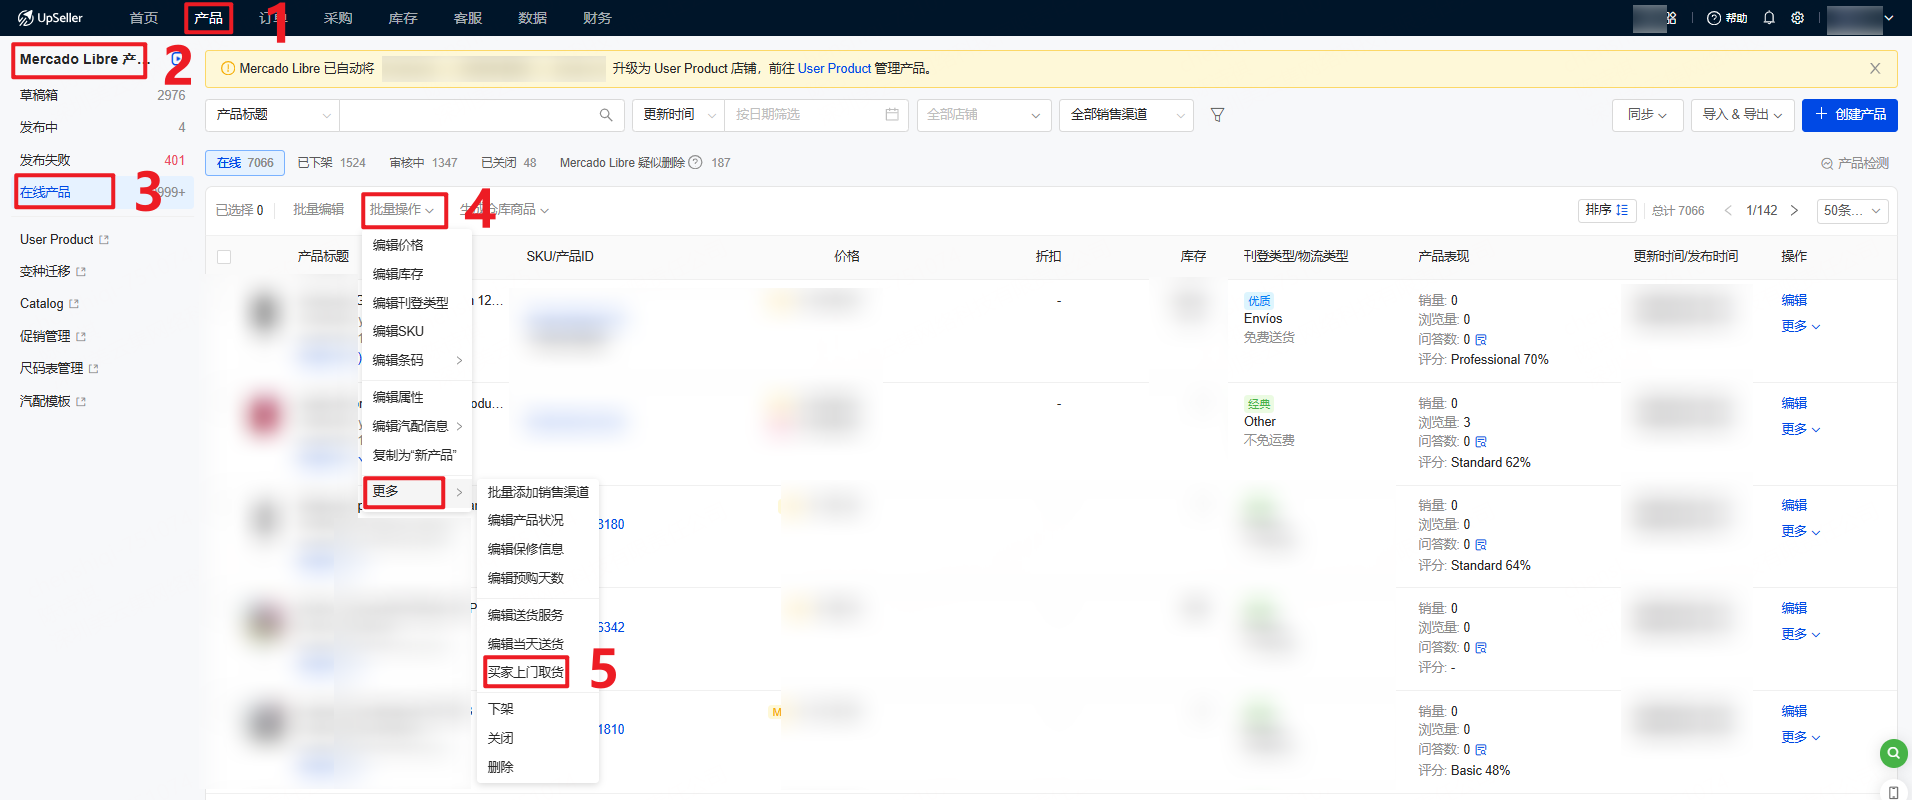1912x800 pixels.
Task: Tick the select-all checkbox in table header
Action: pos(224,257)
